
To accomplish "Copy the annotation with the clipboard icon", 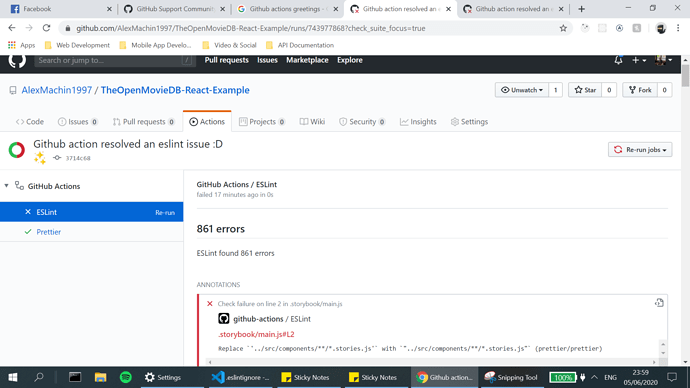I will [659, 303].
